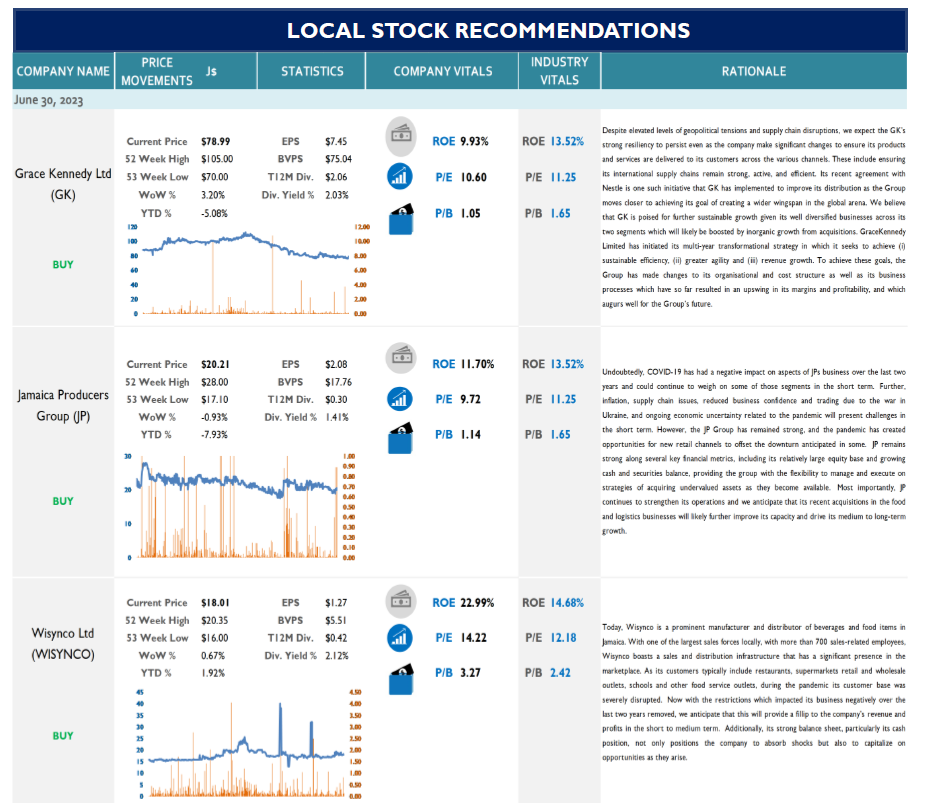Click Wisynco current price $18.01
This screenshot has width=934, height=803.
[x=216, y=603]
